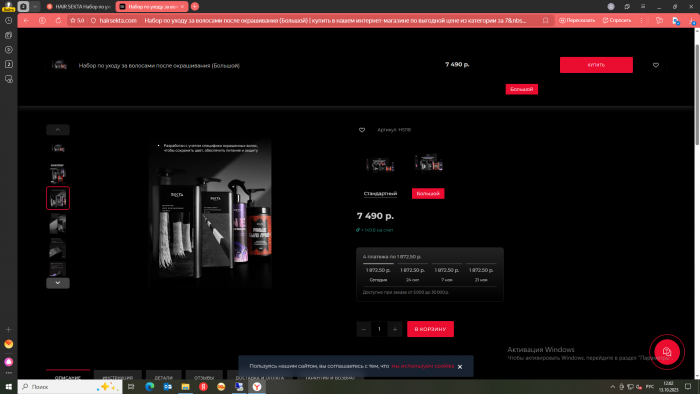Open the Windows Start menu

click(8, 387)
